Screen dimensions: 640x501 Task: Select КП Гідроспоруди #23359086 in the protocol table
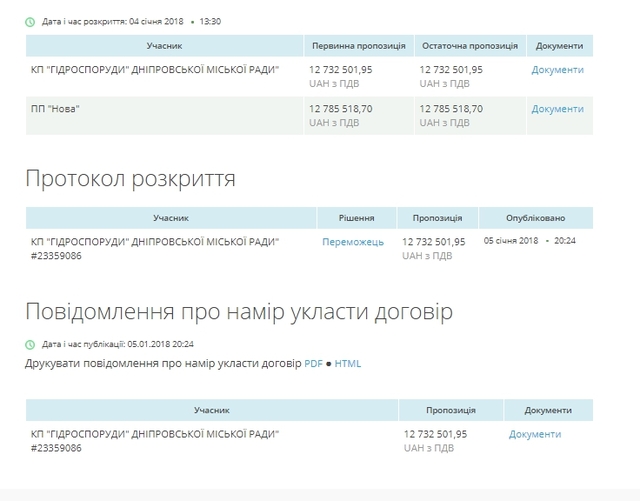[x=155, y=249]
